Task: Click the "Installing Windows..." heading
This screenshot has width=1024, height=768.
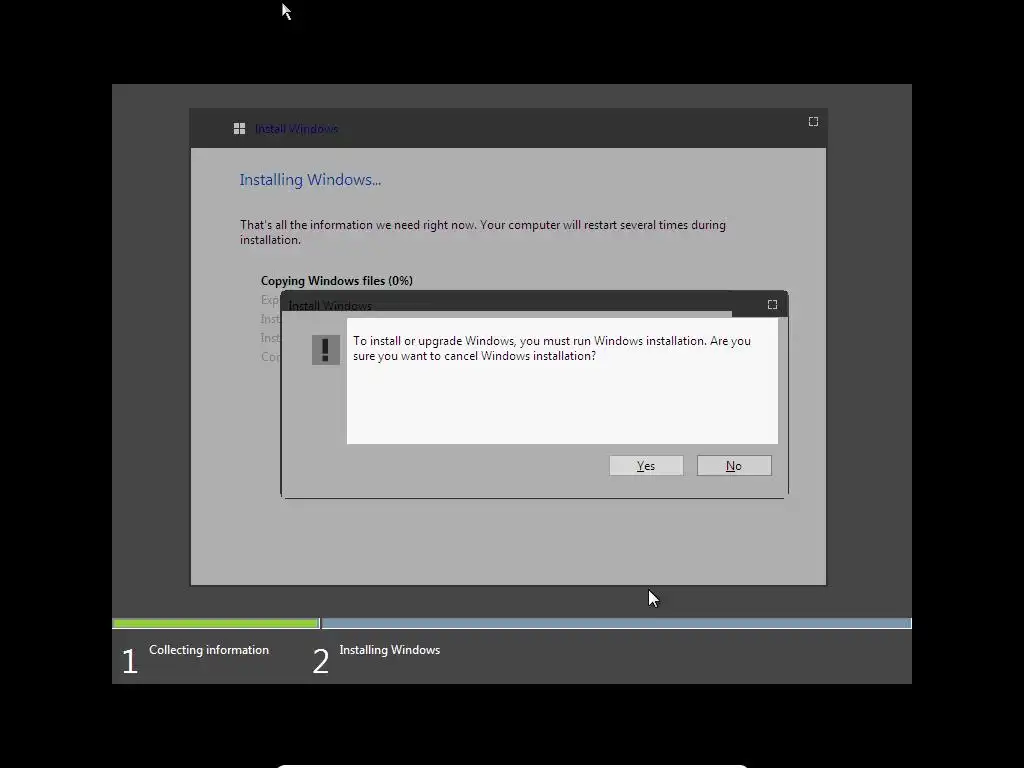Action: point(310,180)
